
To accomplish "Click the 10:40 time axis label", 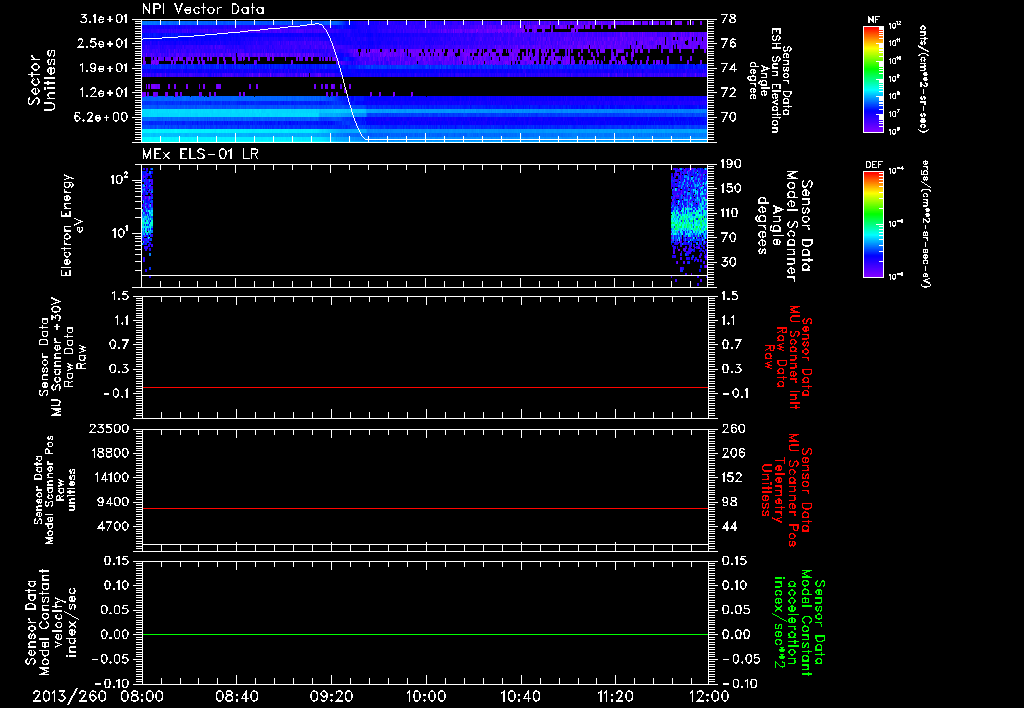I will tap(520, 696).
